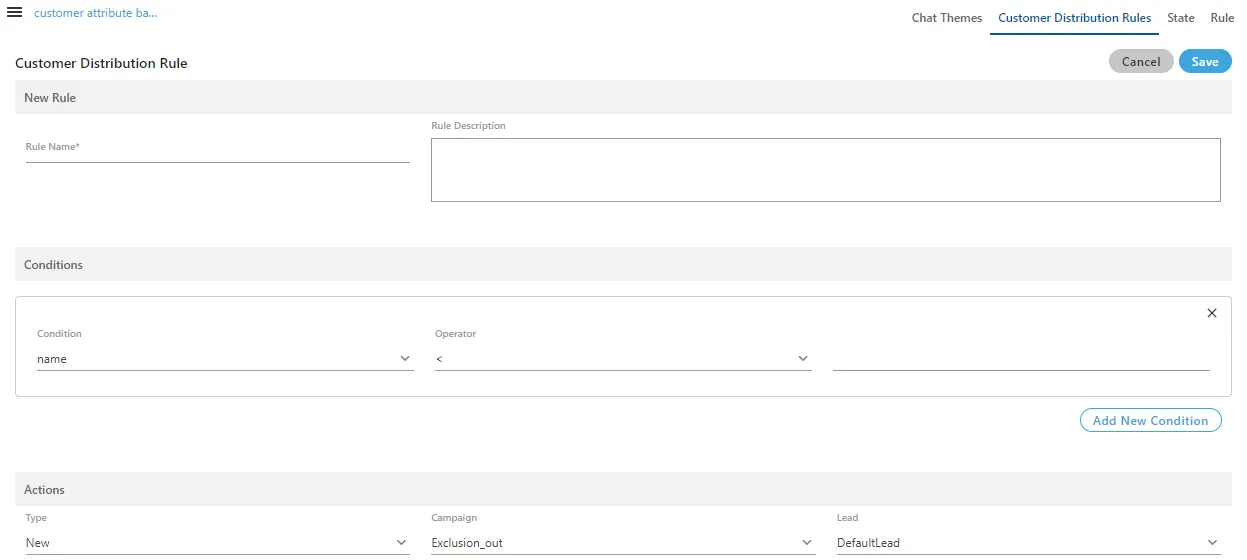Go to the State tab
The image size is (1247, 560).
(x=1181, y=18)
